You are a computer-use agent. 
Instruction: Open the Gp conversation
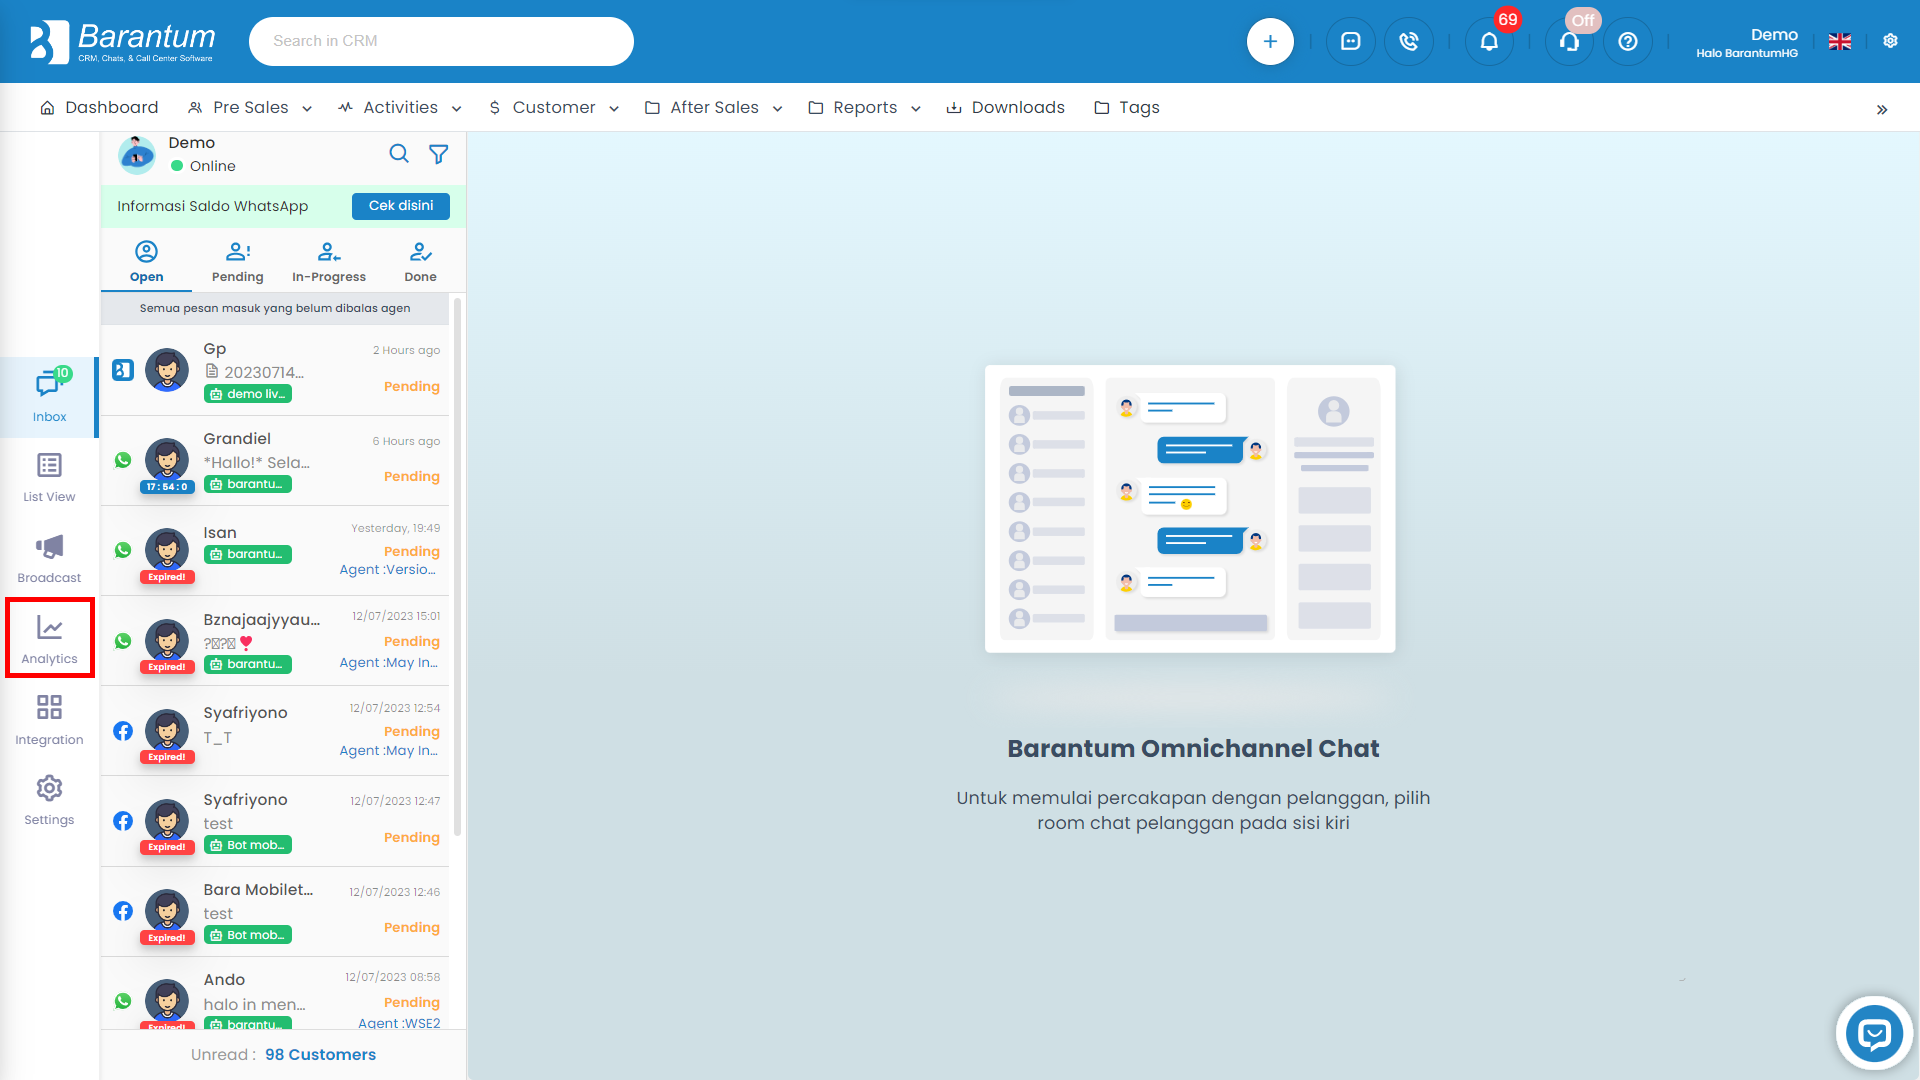(275, 371)
